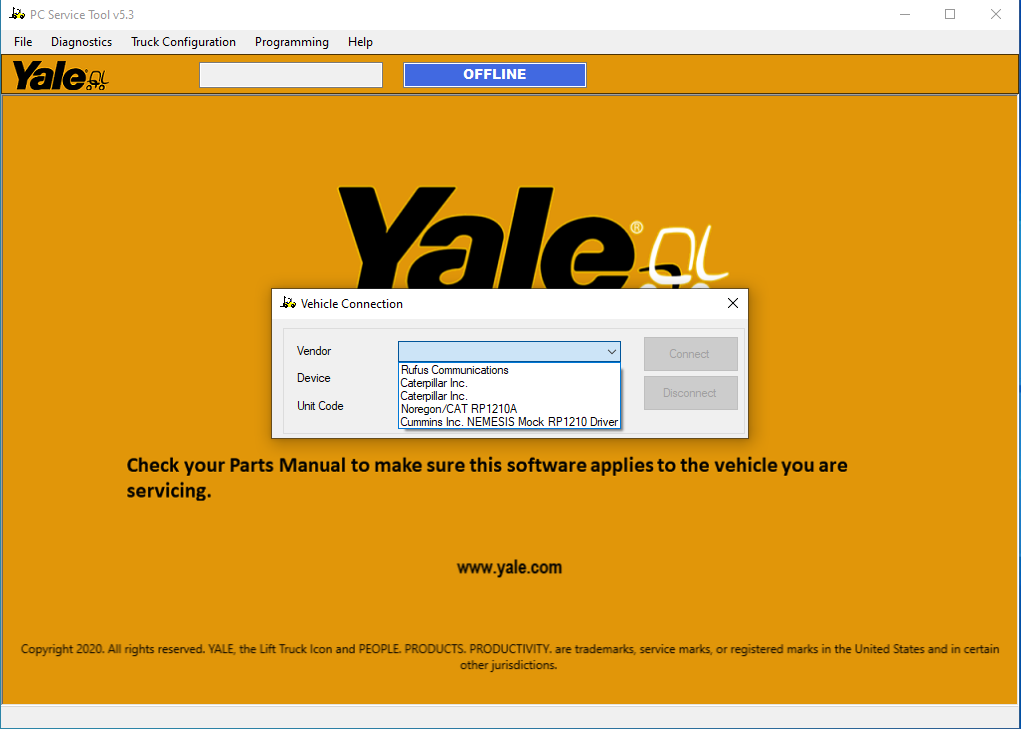Click the Yale logo in the header bar
Image resolution: width=1021 pixels, height=729 pixels.
point(60,76)
